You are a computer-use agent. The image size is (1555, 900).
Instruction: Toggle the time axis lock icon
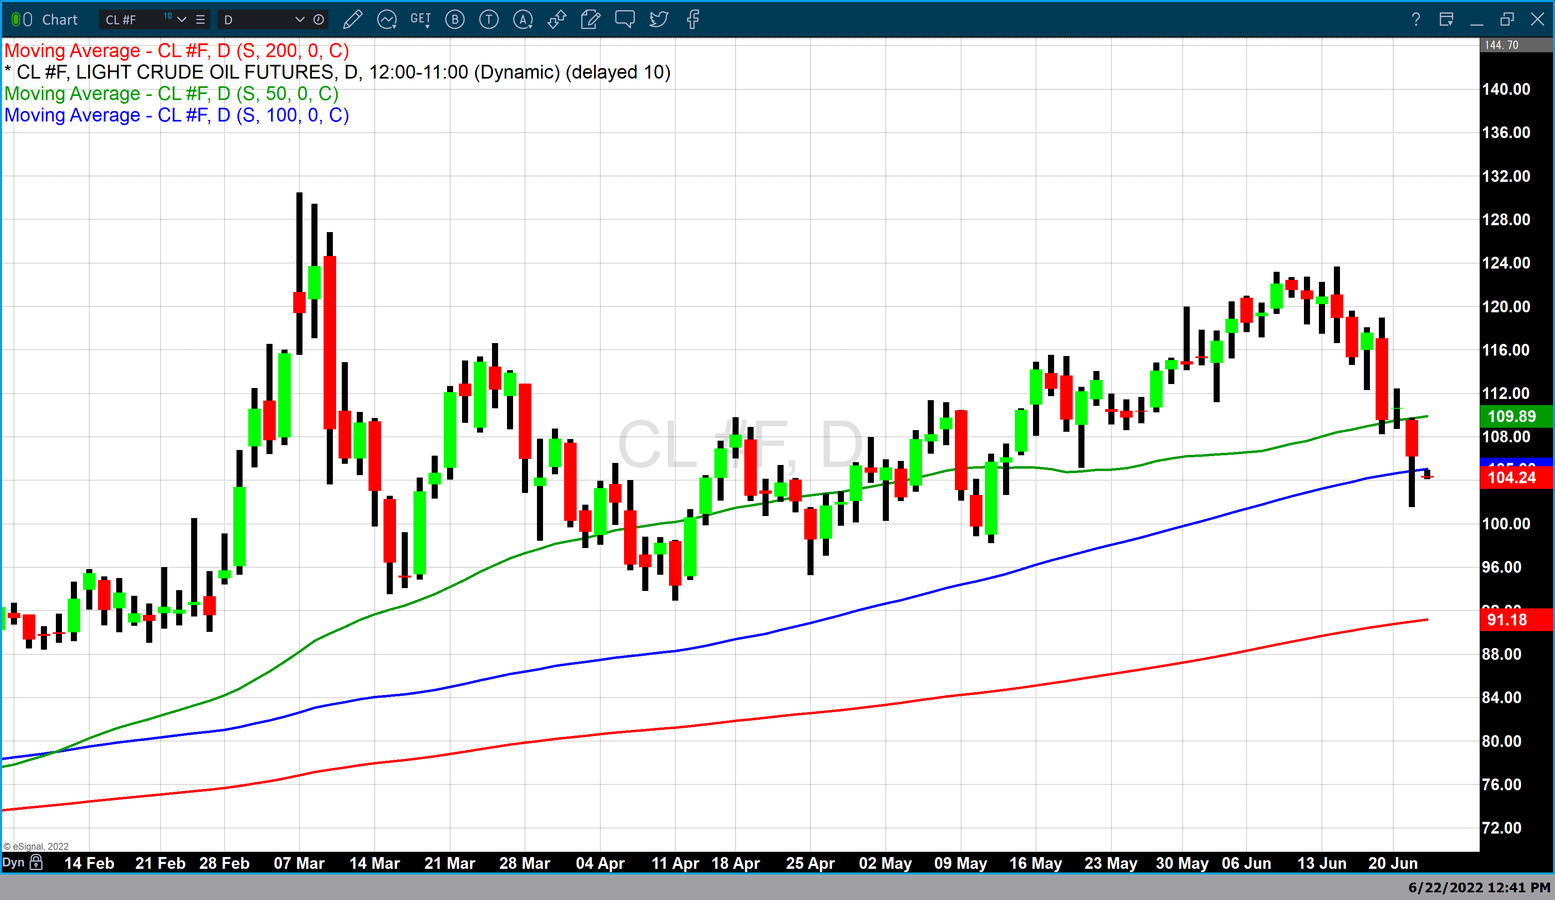click(37, 862)
